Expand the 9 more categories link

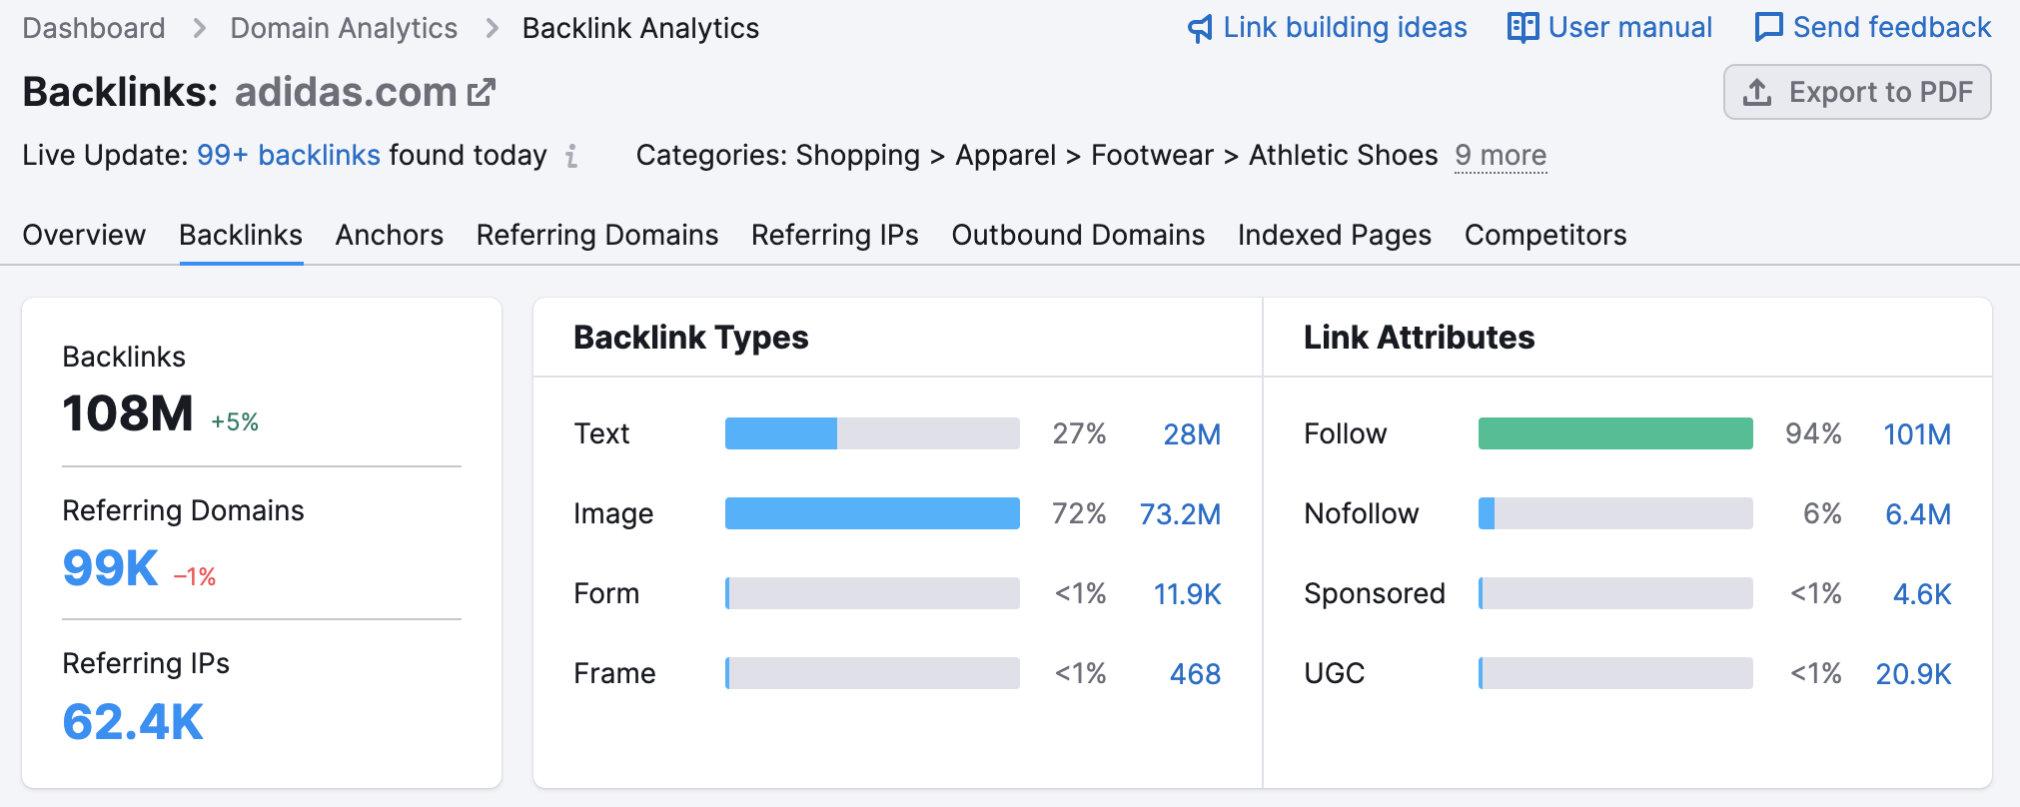1500,156
